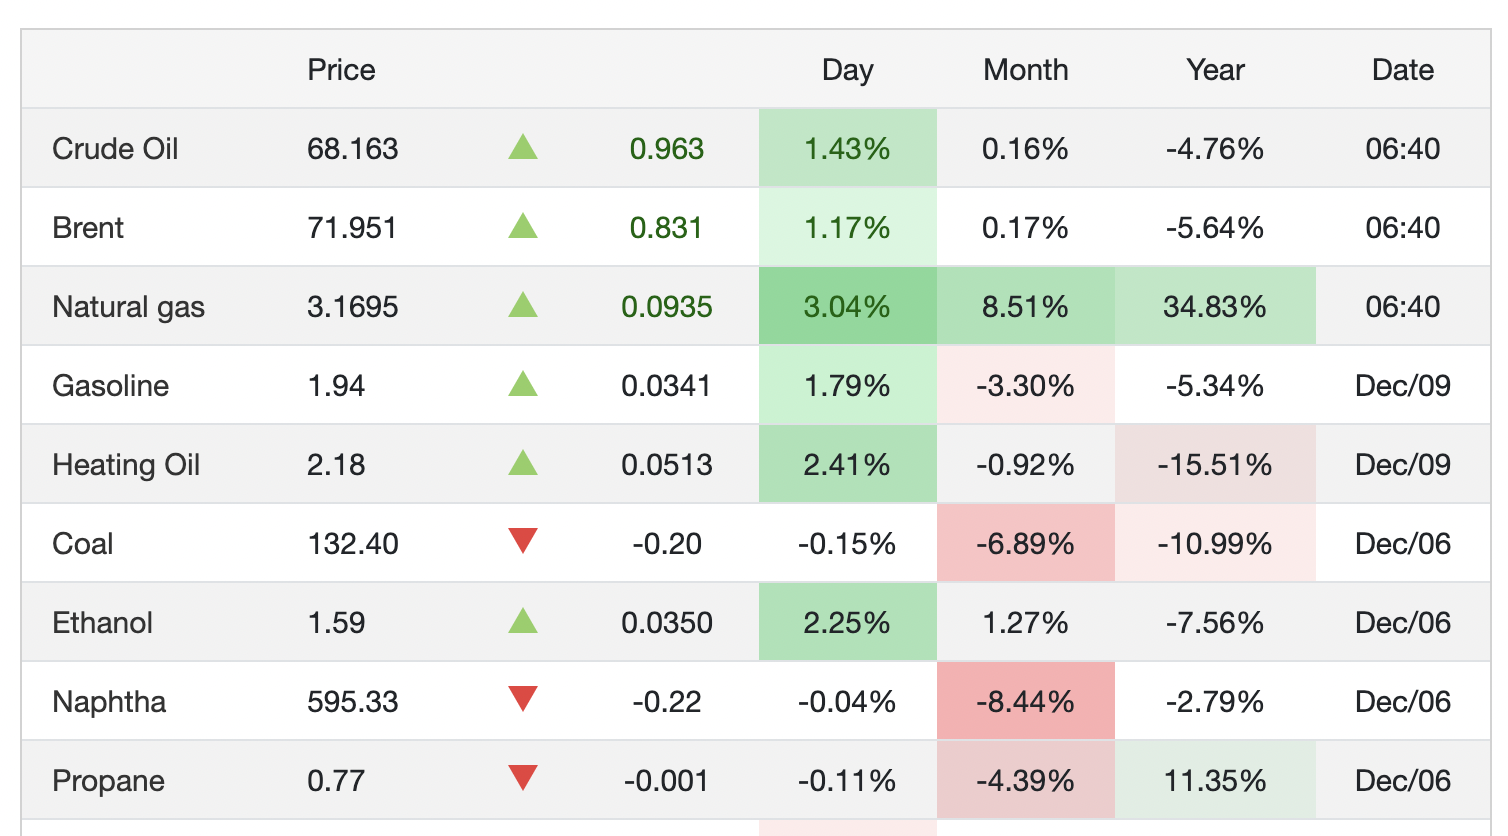Click the -6.89% month change cell
1508x836 pixels.
point(1025,543)
